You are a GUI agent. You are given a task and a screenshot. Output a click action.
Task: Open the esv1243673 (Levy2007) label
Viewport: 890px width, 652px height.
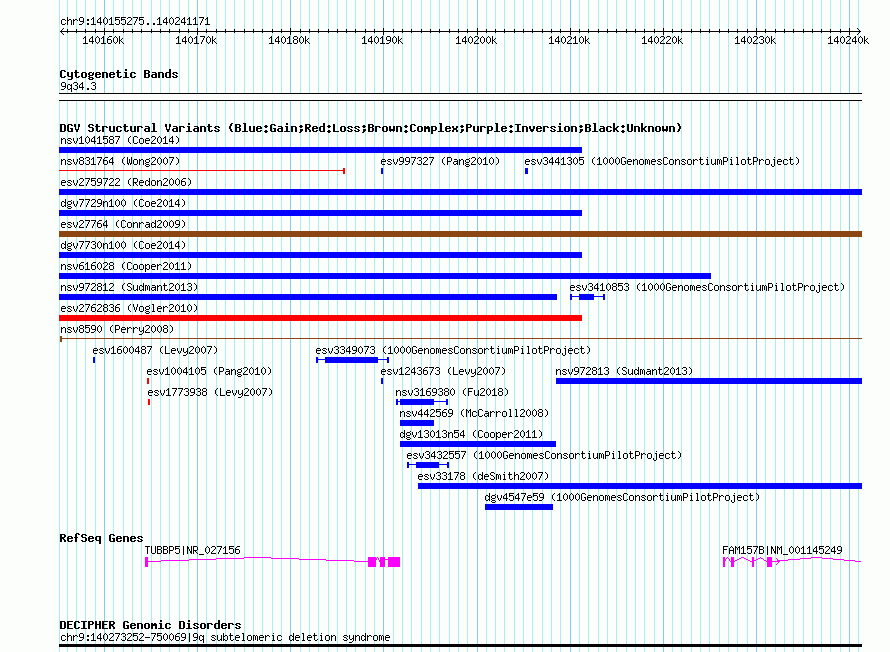click(443, 371)
